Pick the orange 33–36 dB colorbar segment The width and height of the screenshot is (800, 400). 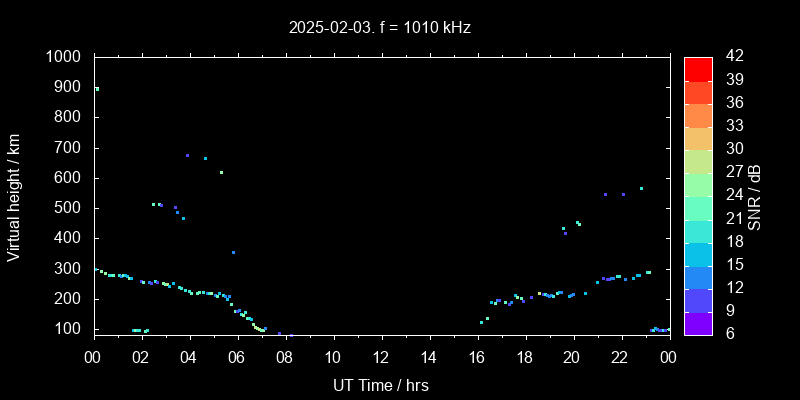tap(698, 115)
